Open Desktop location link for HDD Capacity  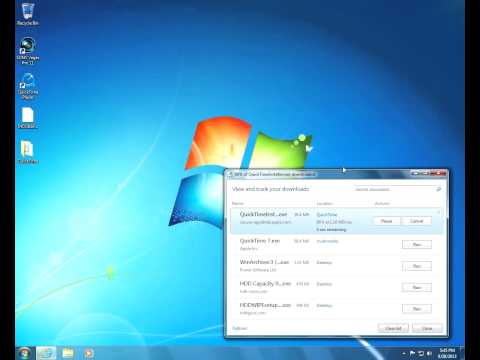pos(324,284)
